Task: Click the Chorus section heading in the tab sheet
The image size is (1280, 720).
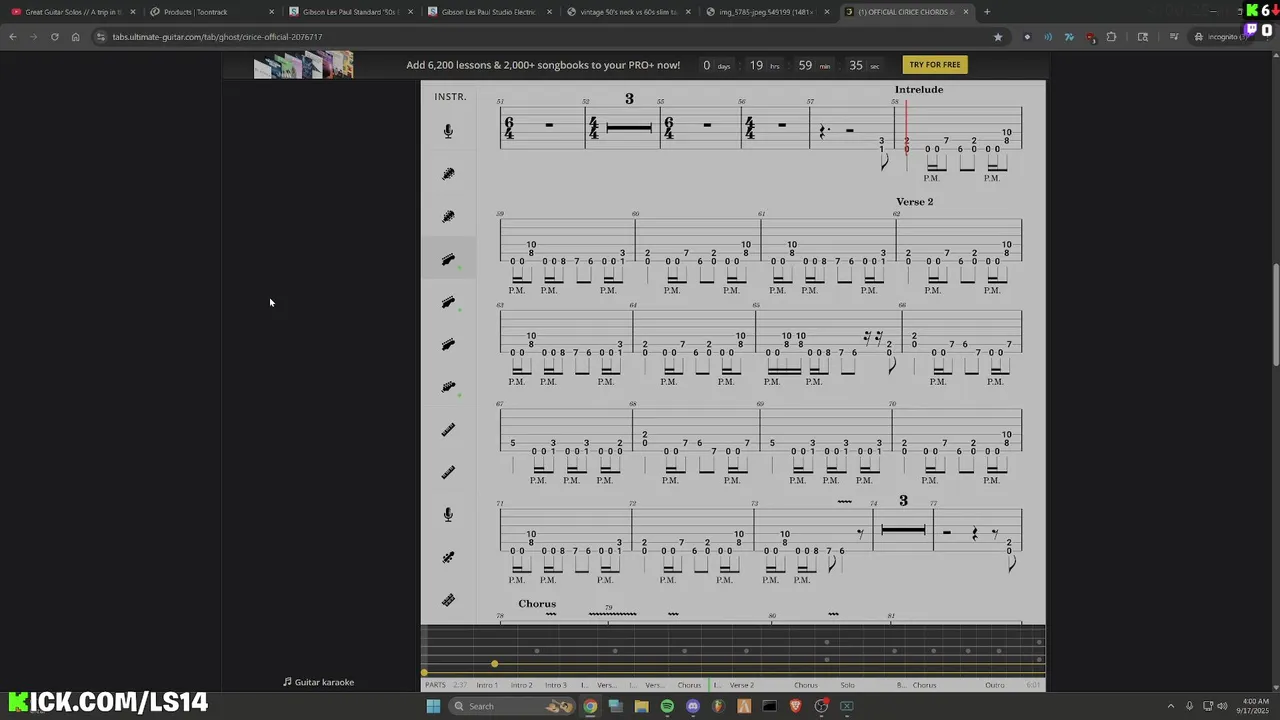Action: click(x=537, y=604)
